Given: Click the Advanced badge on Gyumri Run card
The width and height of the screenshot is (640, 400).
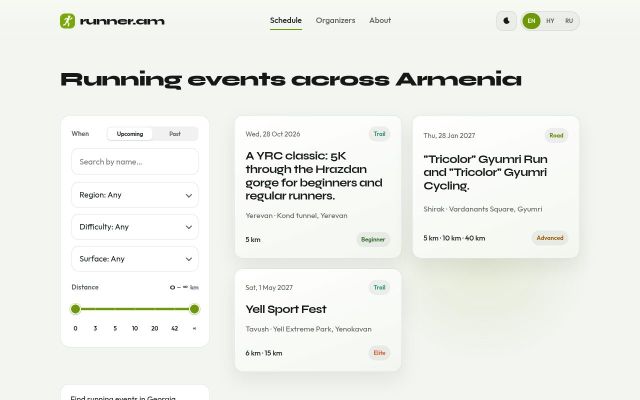Looking at the screenshot, I should [x=550, y=238].
